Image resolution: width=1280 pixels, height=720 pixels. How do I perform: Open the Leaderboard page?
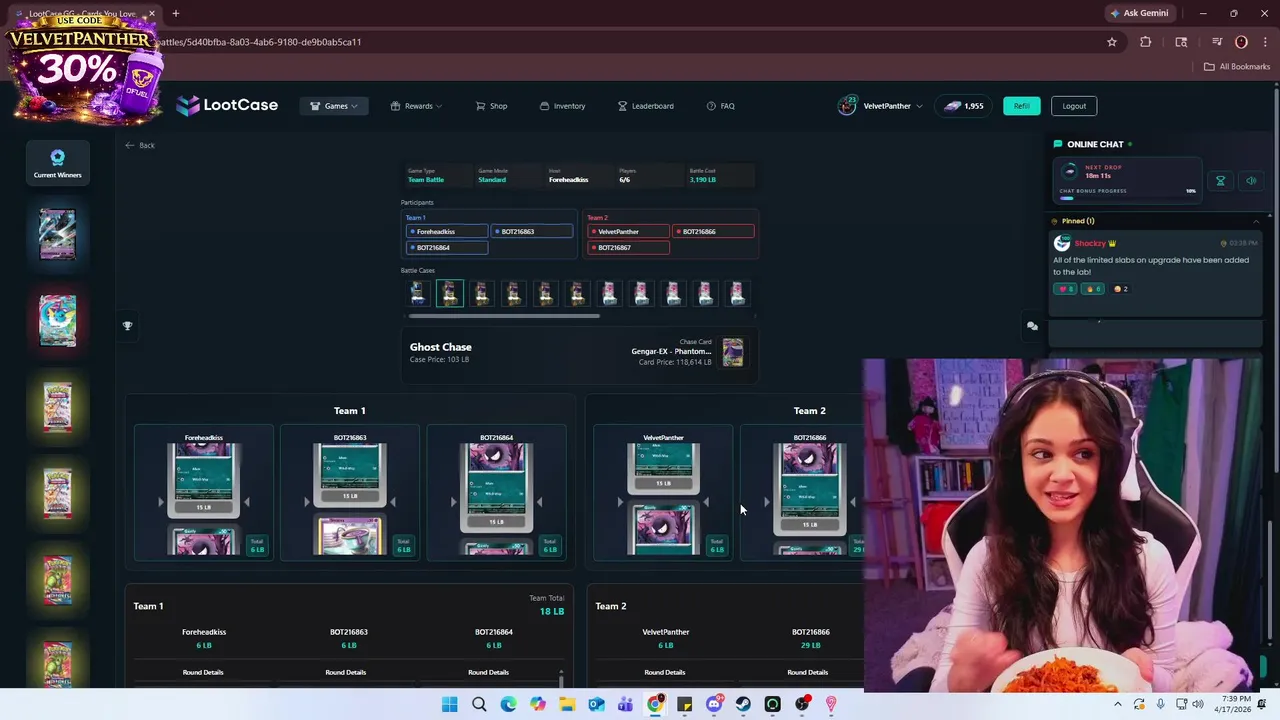click(645, 106)
